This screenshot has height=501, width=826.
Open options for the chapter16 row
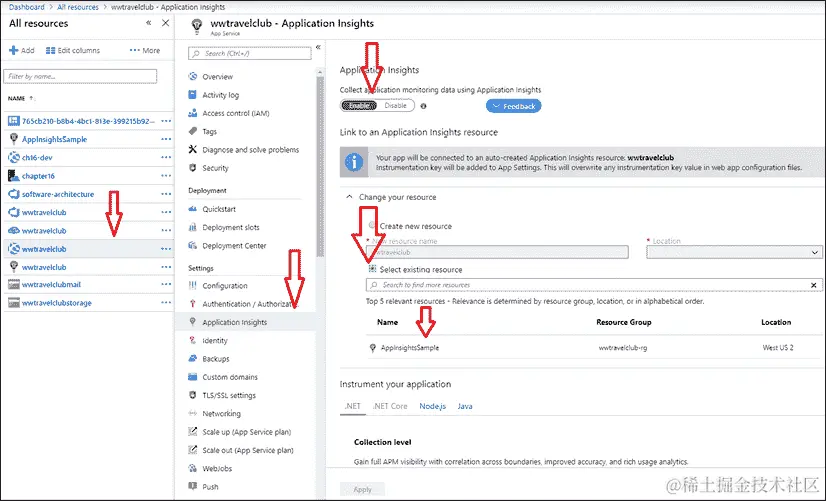coord(166,175)
